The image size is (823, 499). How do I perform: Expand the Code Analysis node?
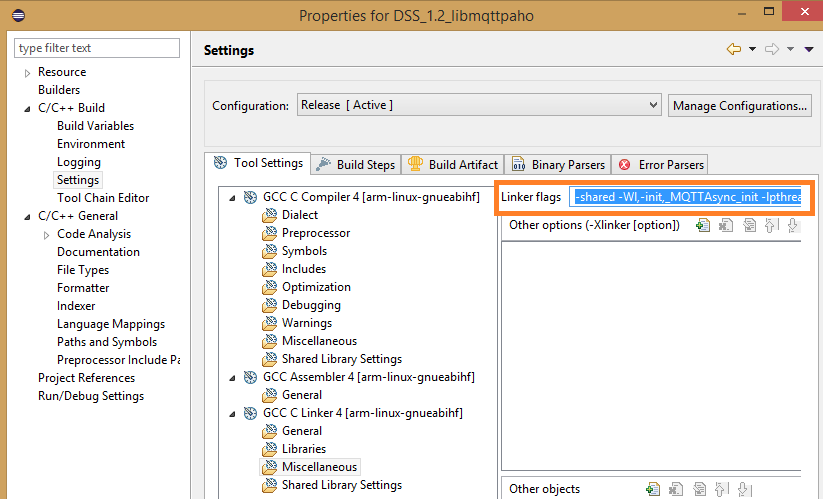click(46, 234)
